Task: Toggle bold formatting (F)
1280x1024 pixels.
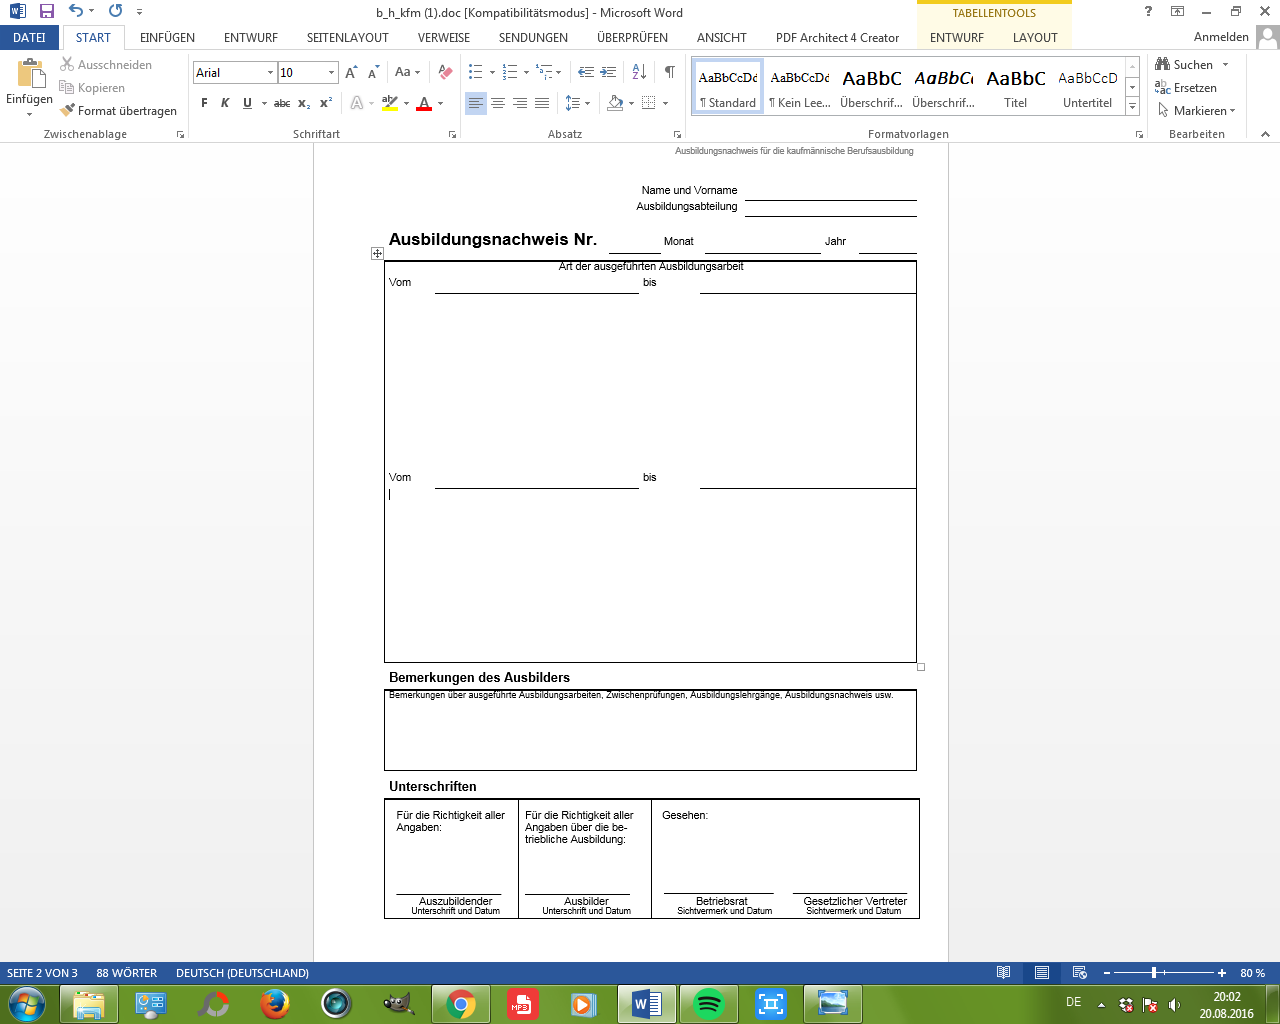Action: [204, 103]
